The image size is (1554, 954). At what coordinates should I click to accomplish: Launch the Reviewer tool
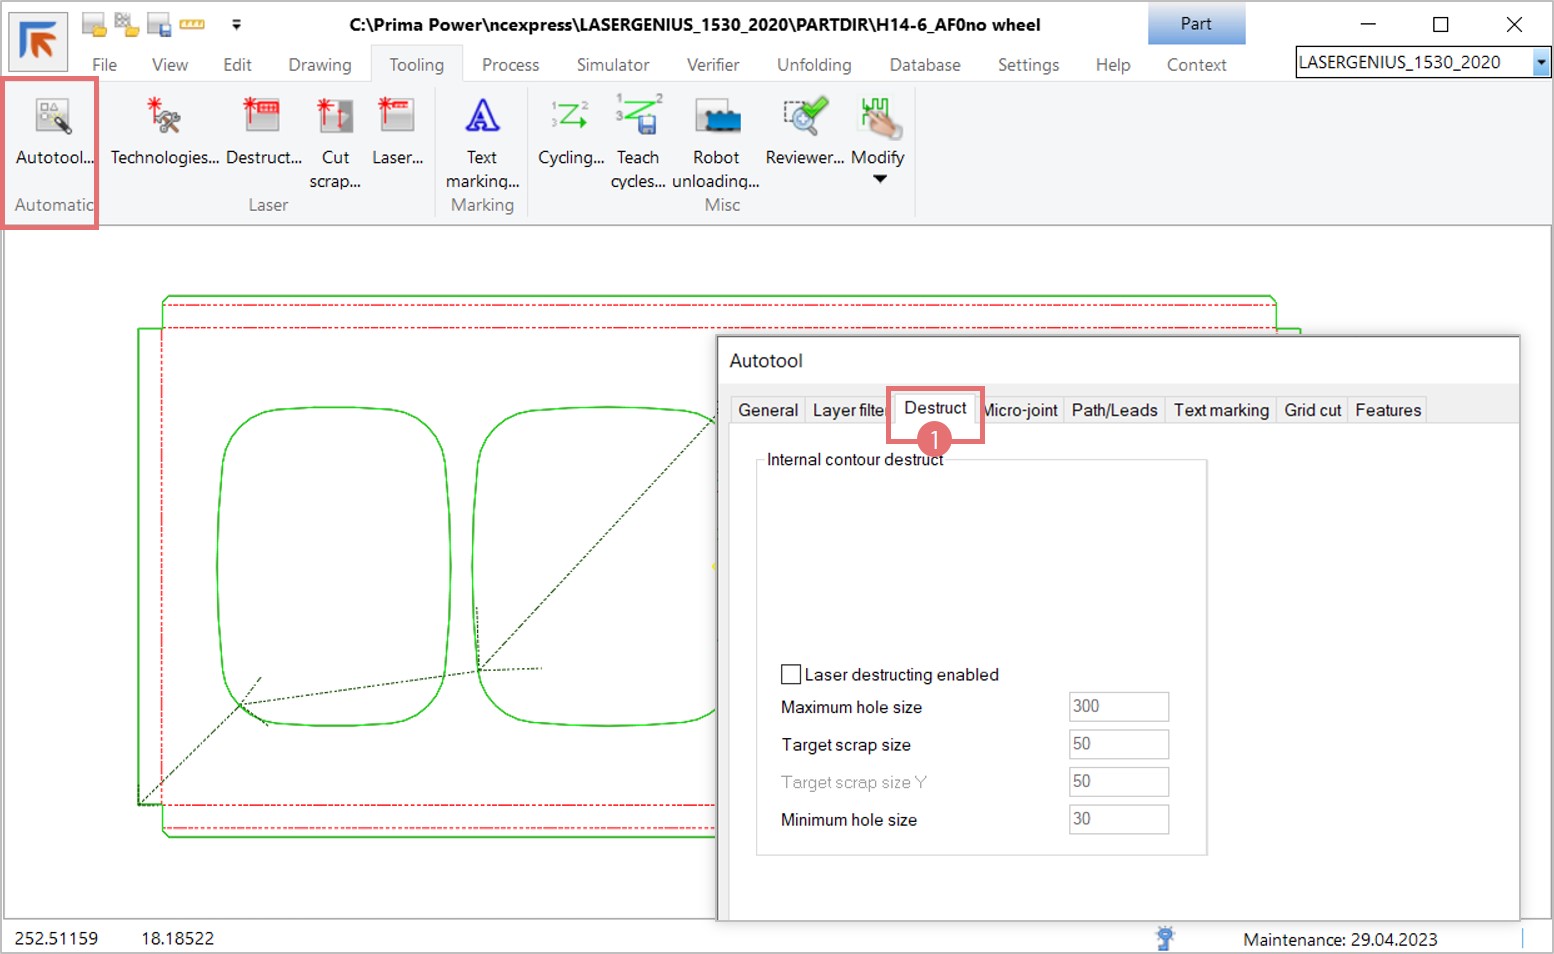[804, 118]
